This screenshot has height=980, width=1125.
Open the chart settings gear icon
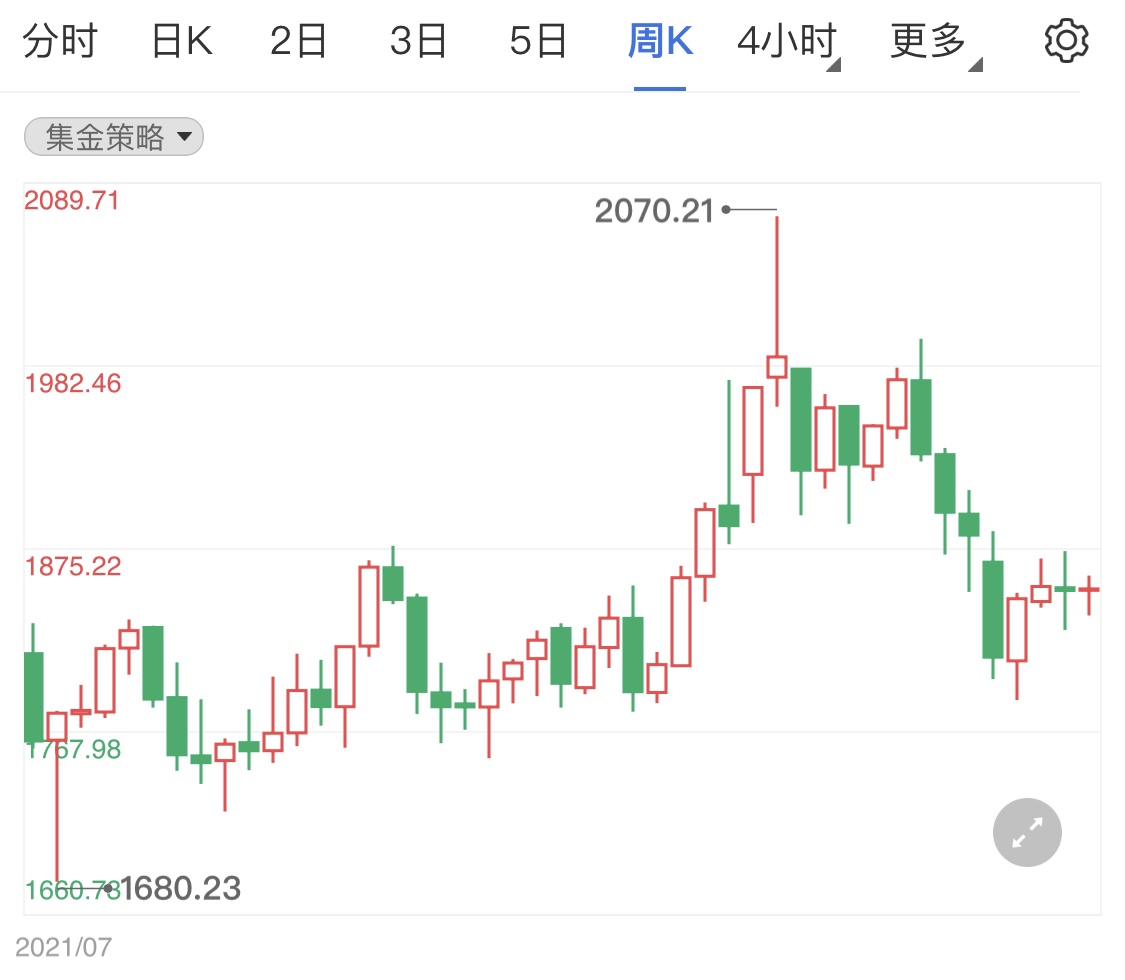click(1066, 41)
